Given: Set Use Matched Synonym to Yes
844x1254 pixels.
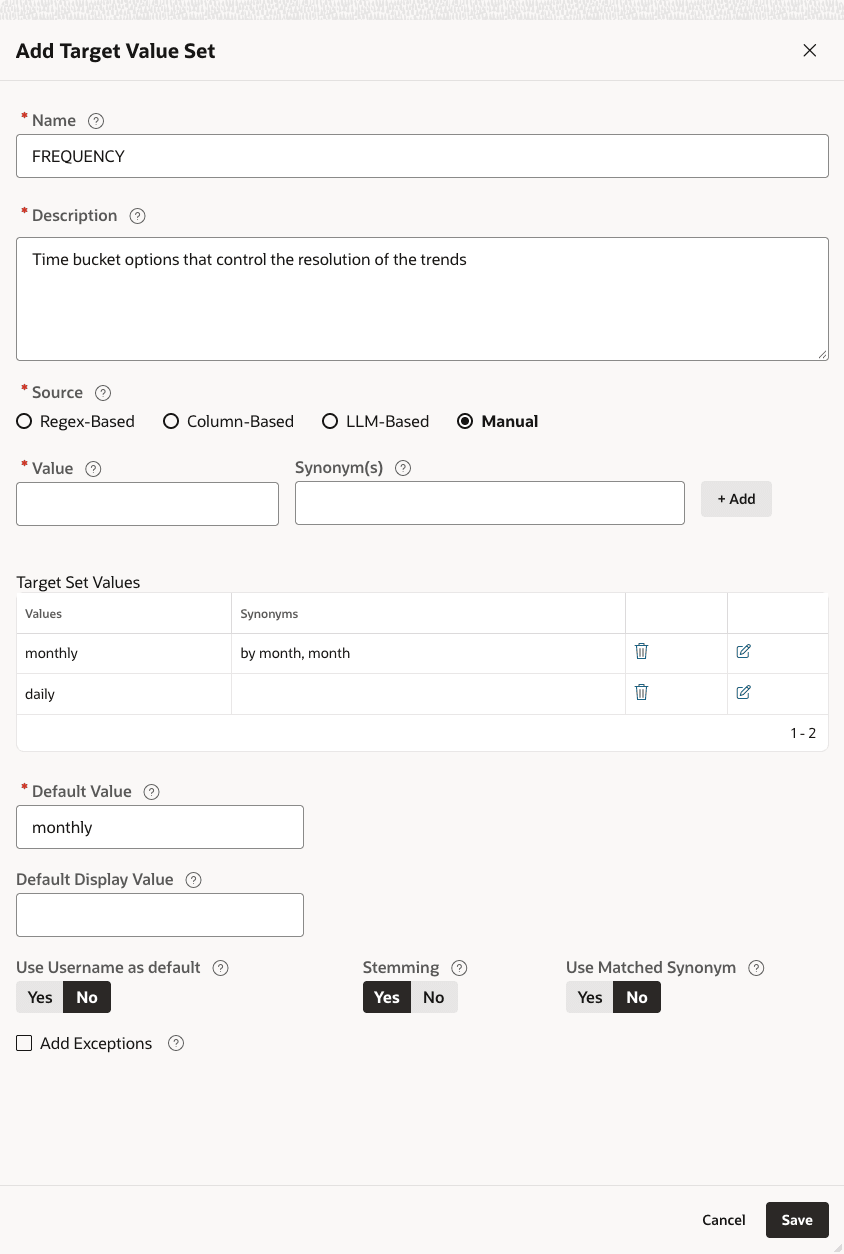Looking at the screenshot, I should click(590, 997).
